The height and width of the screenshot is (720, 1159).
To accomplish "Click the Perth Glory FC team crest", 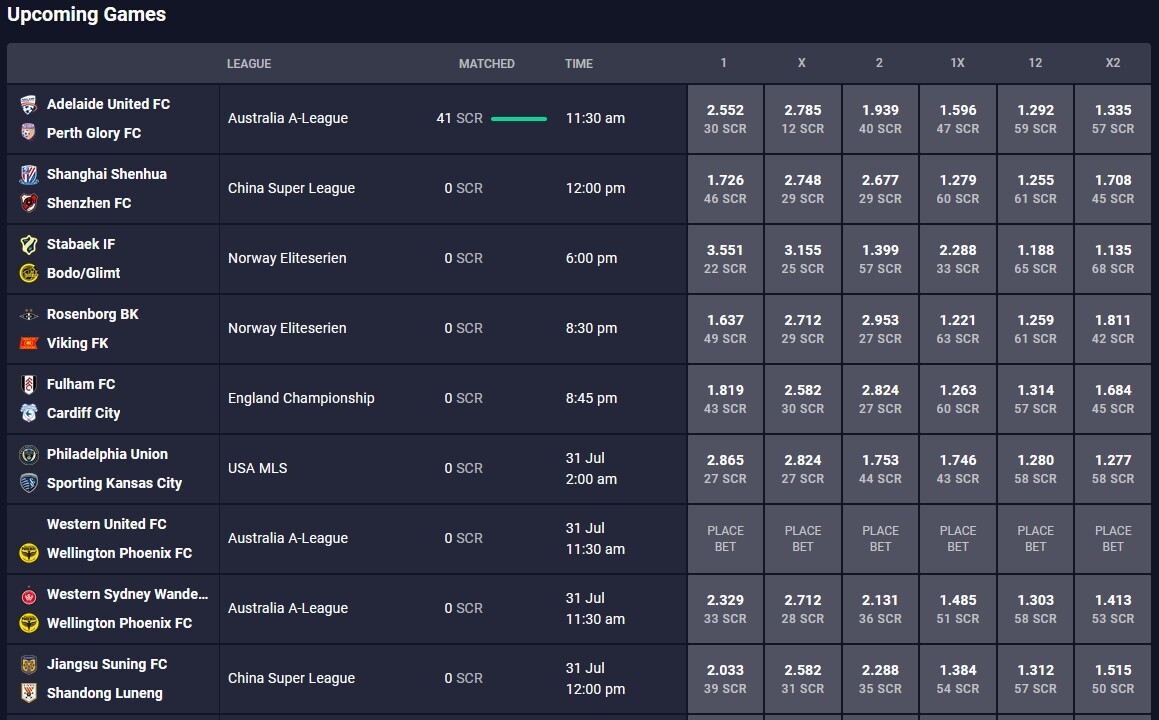I will pos(29,133).
